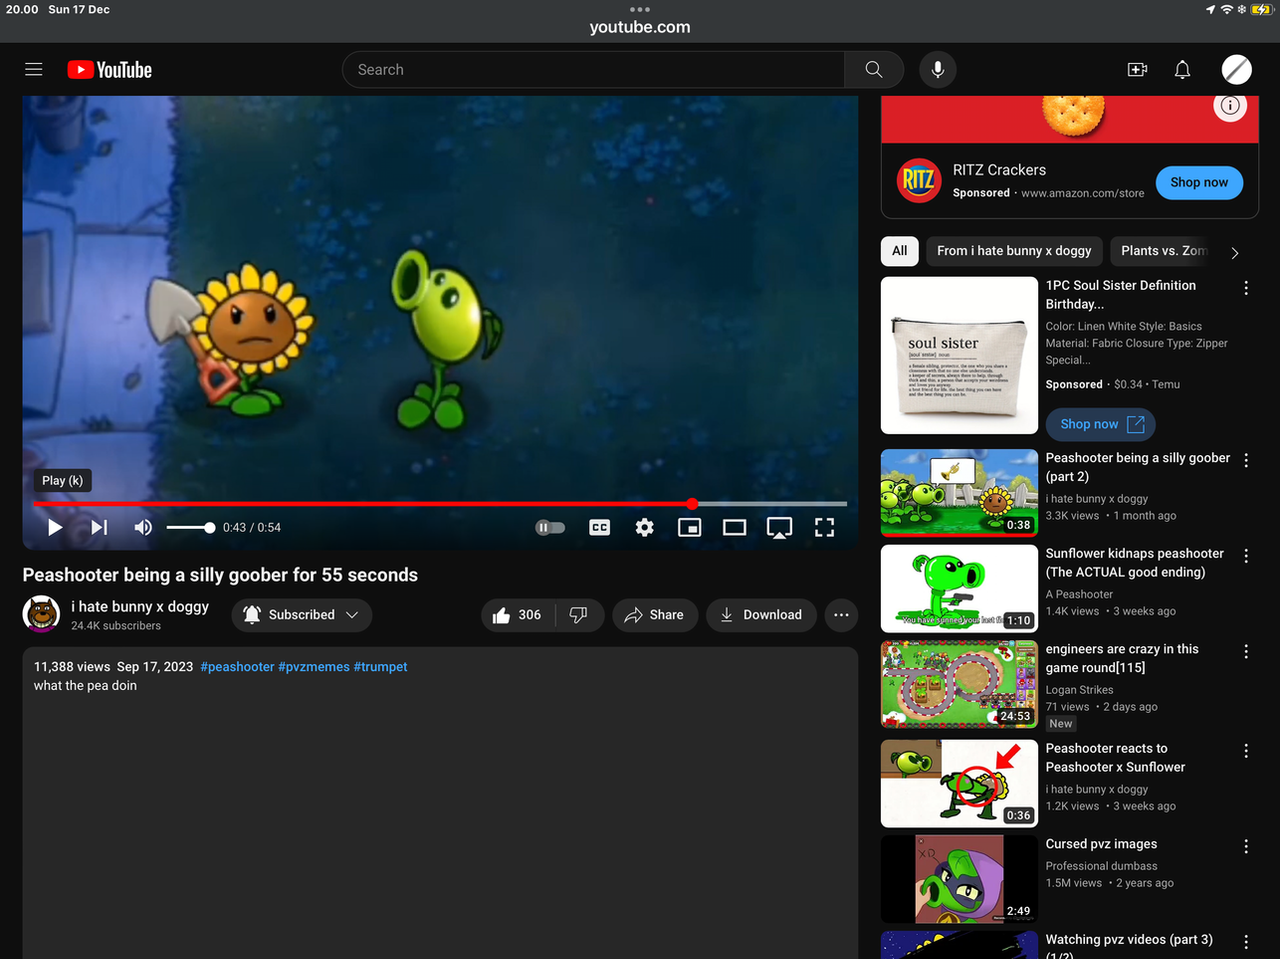Open video settings gear
This screenshot has width=1280, height=959.
tap(645, 527)
